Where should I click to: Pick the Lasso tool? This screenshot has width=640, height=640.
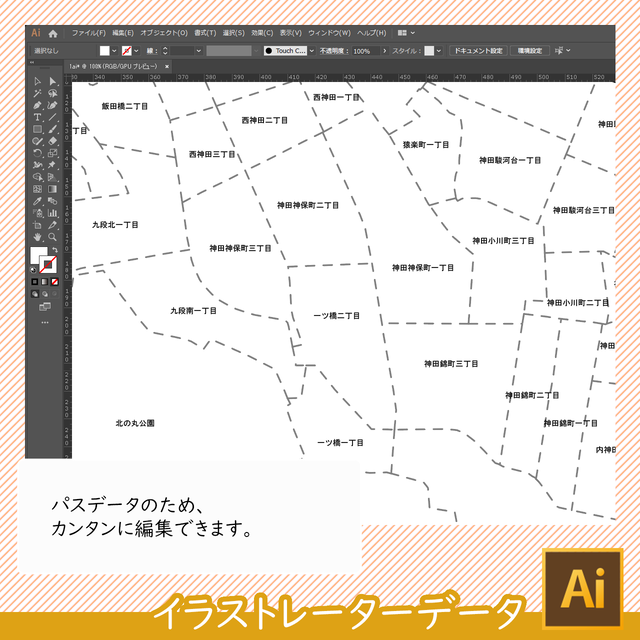52,93
